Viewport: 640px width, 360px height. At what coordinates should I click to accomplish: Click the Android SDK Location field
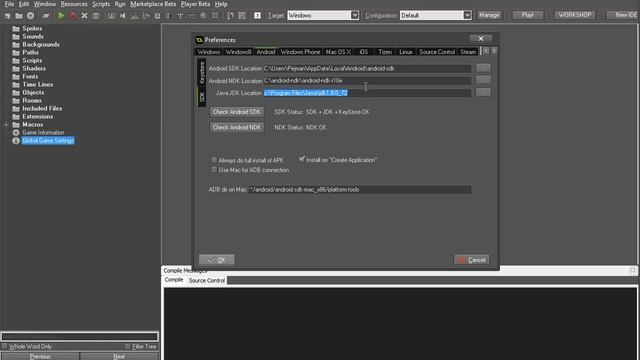click(x=367, y=69)
